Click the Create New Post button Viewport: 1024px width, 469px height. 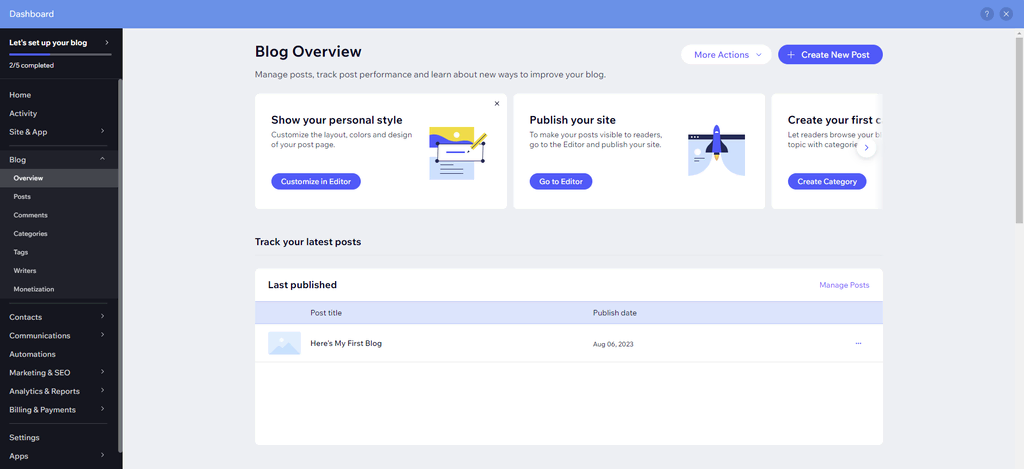830,55
